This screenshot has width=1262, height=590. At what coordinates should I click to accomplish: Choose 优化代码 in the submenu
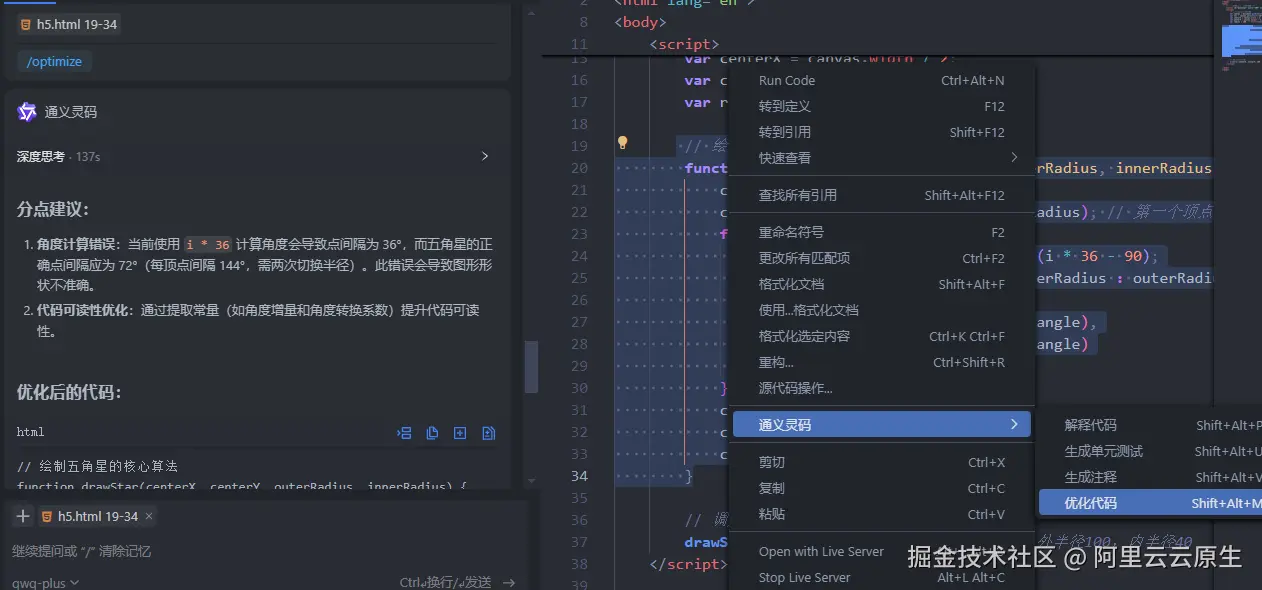click(1150, 503)
